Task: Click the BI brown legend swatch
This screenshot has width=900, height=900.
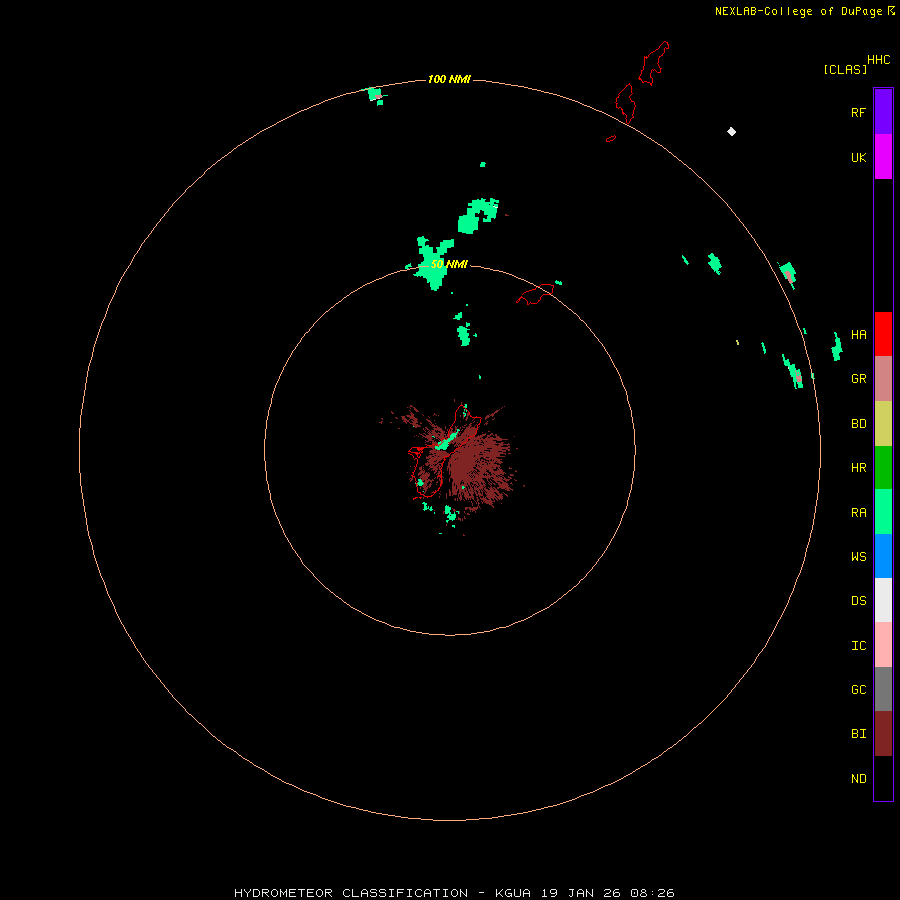Action: (883, 734)
